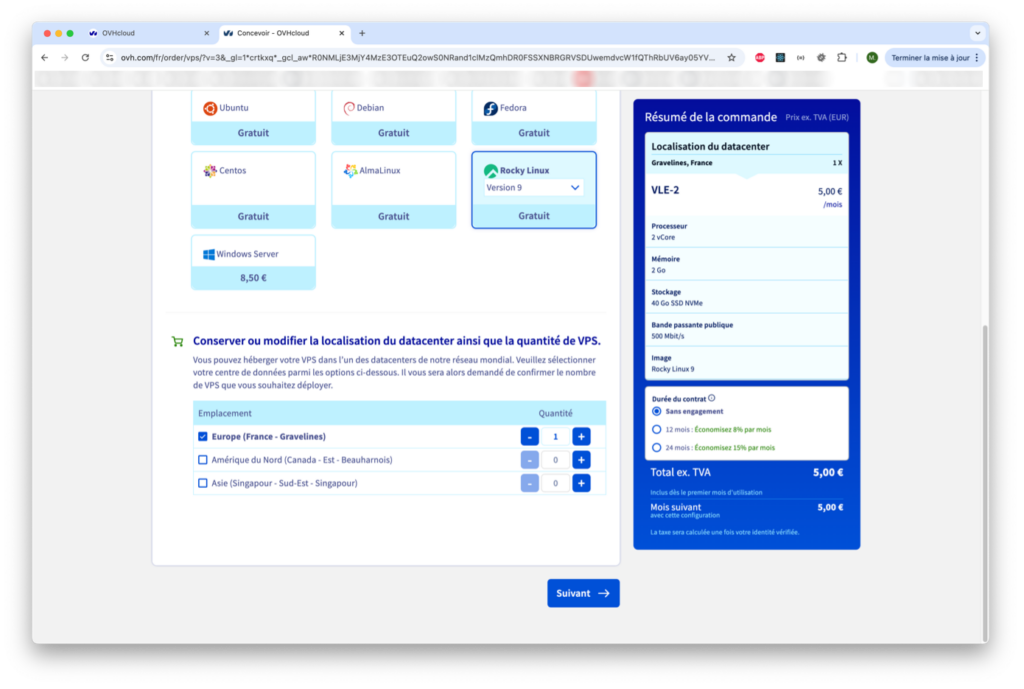Click the Emplacement column header
The image size is (1024, 689).
click(x=225, y=413)
